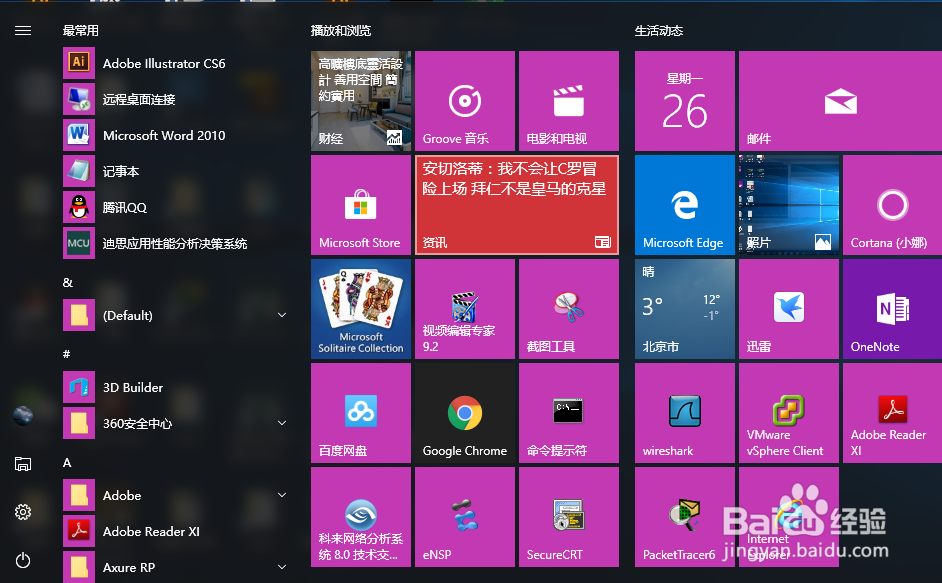Open 视频编辑专家 9.2 tile

[465, 309]
